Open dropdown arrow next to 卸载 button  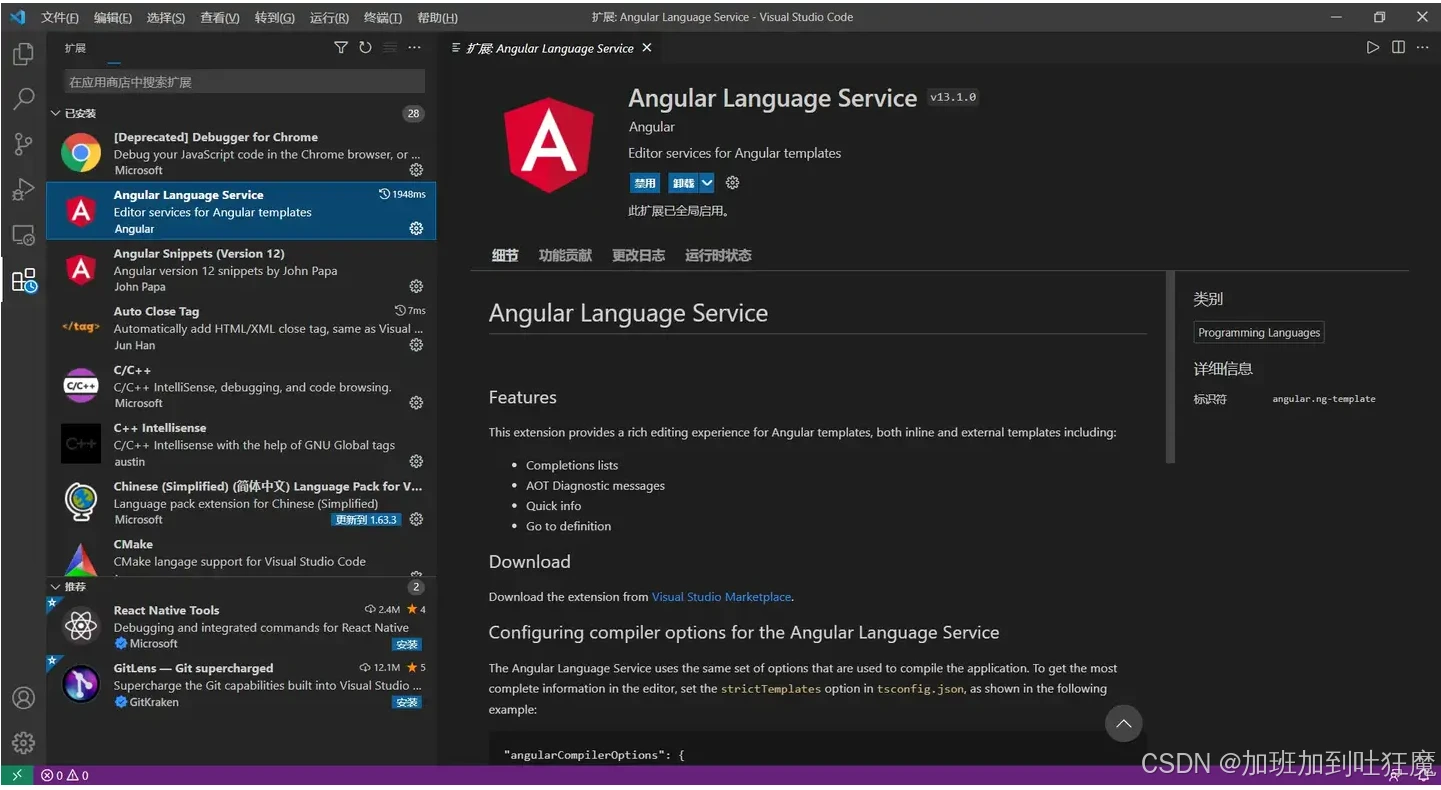[707, 183]
